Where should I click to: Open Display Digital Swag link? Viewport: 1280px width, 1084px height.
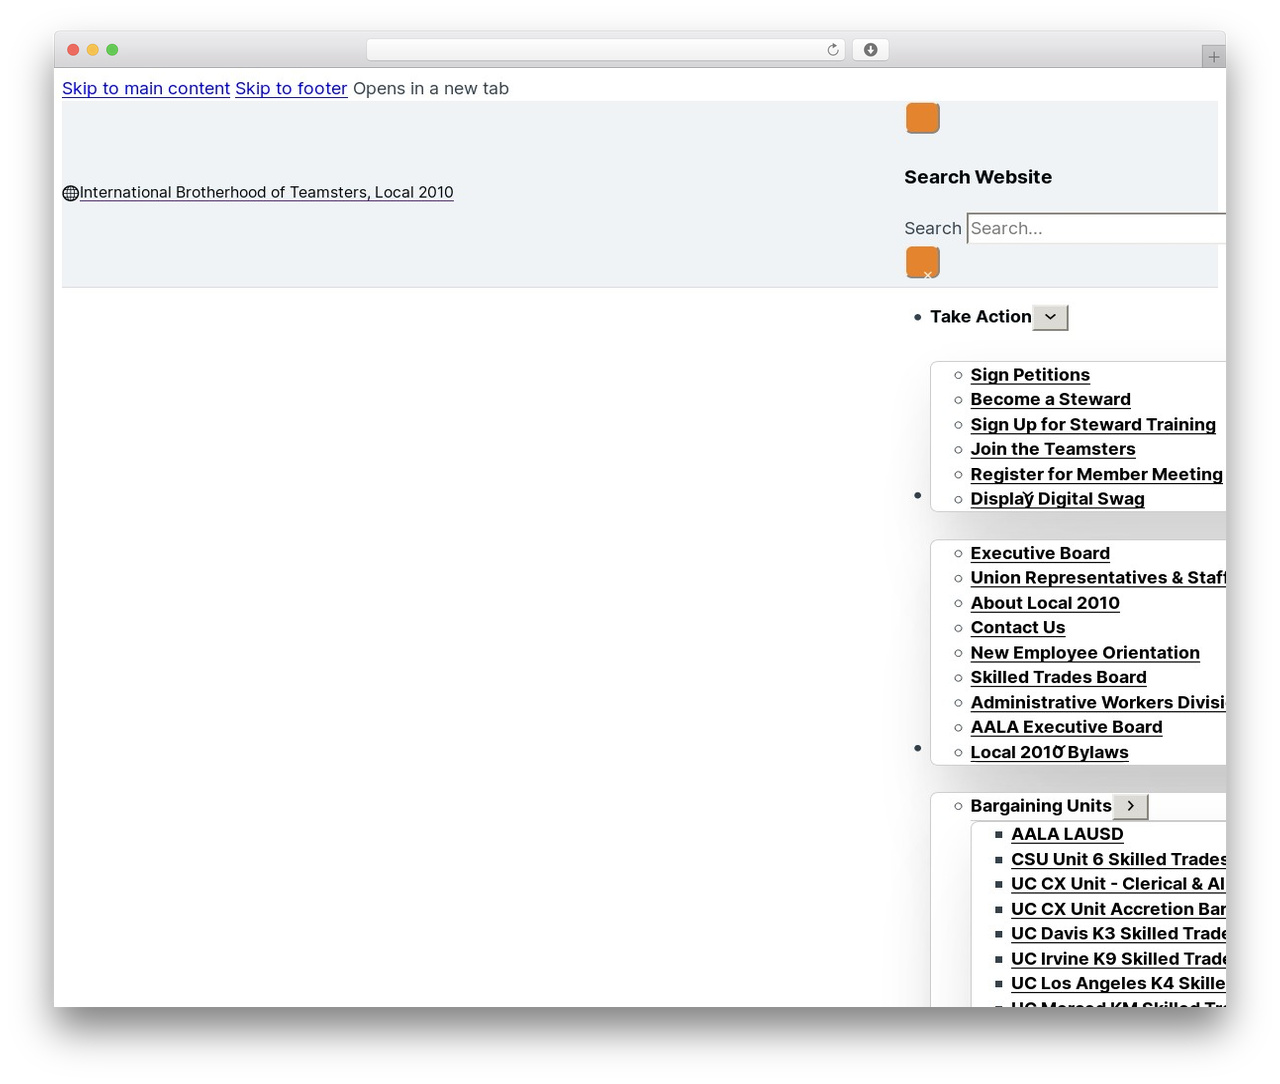[1057, 499]
